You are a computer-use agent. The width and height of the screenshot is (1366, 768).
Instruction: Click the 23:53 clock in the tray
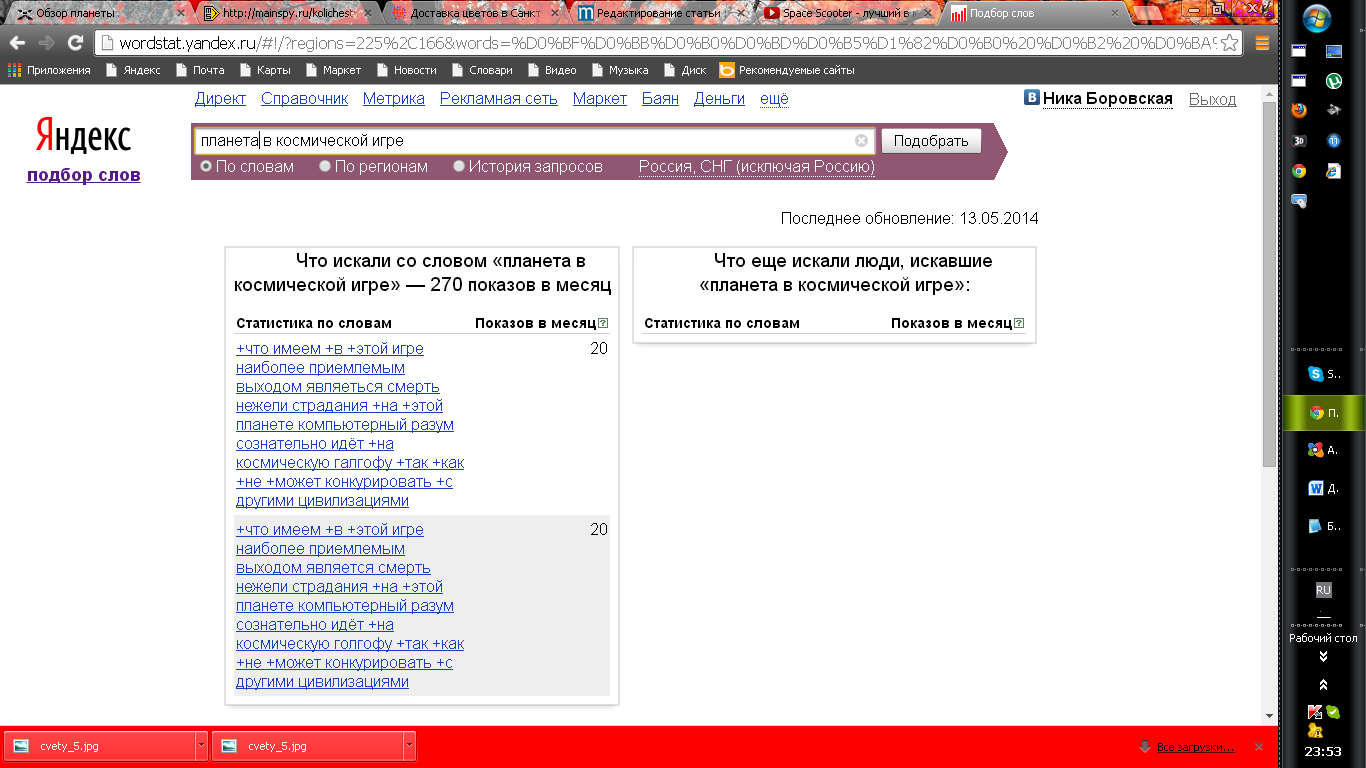click(x=1323, y=751)
